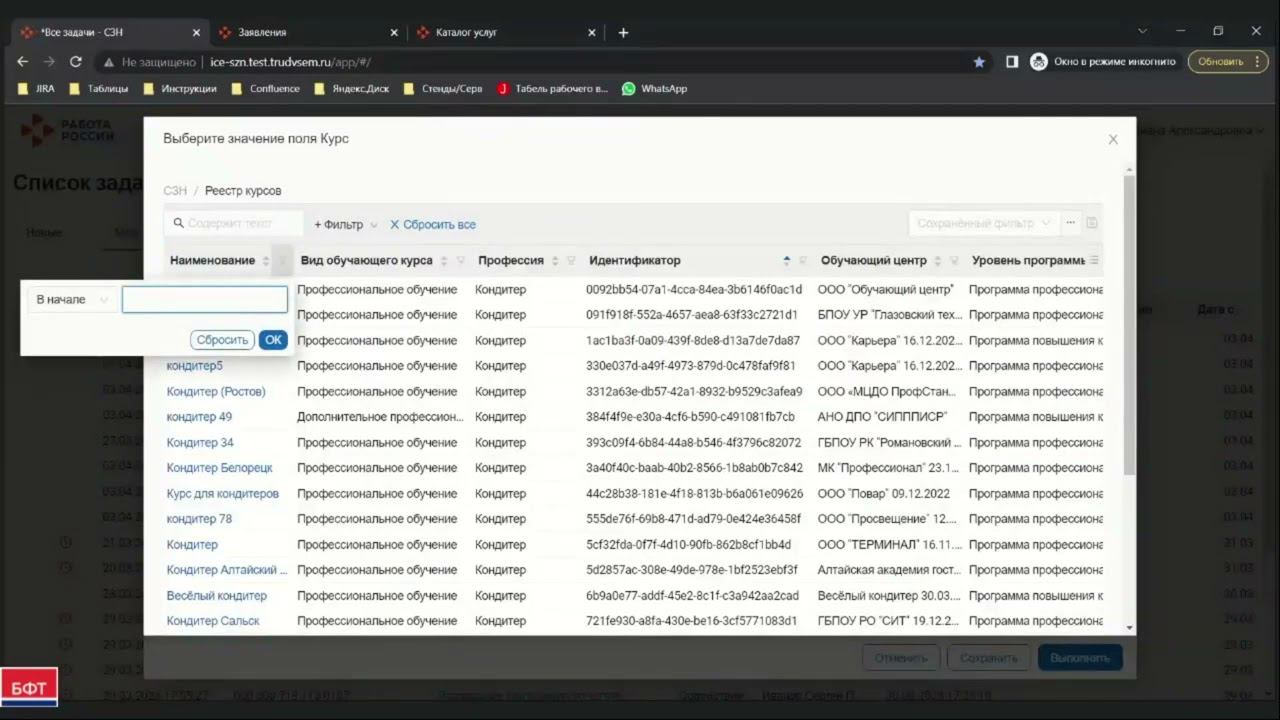Image resolution: width=1280 pixels, height=720 pixels.
Task: Sort the table by Профессия
Action: click(x=555, y=261)
